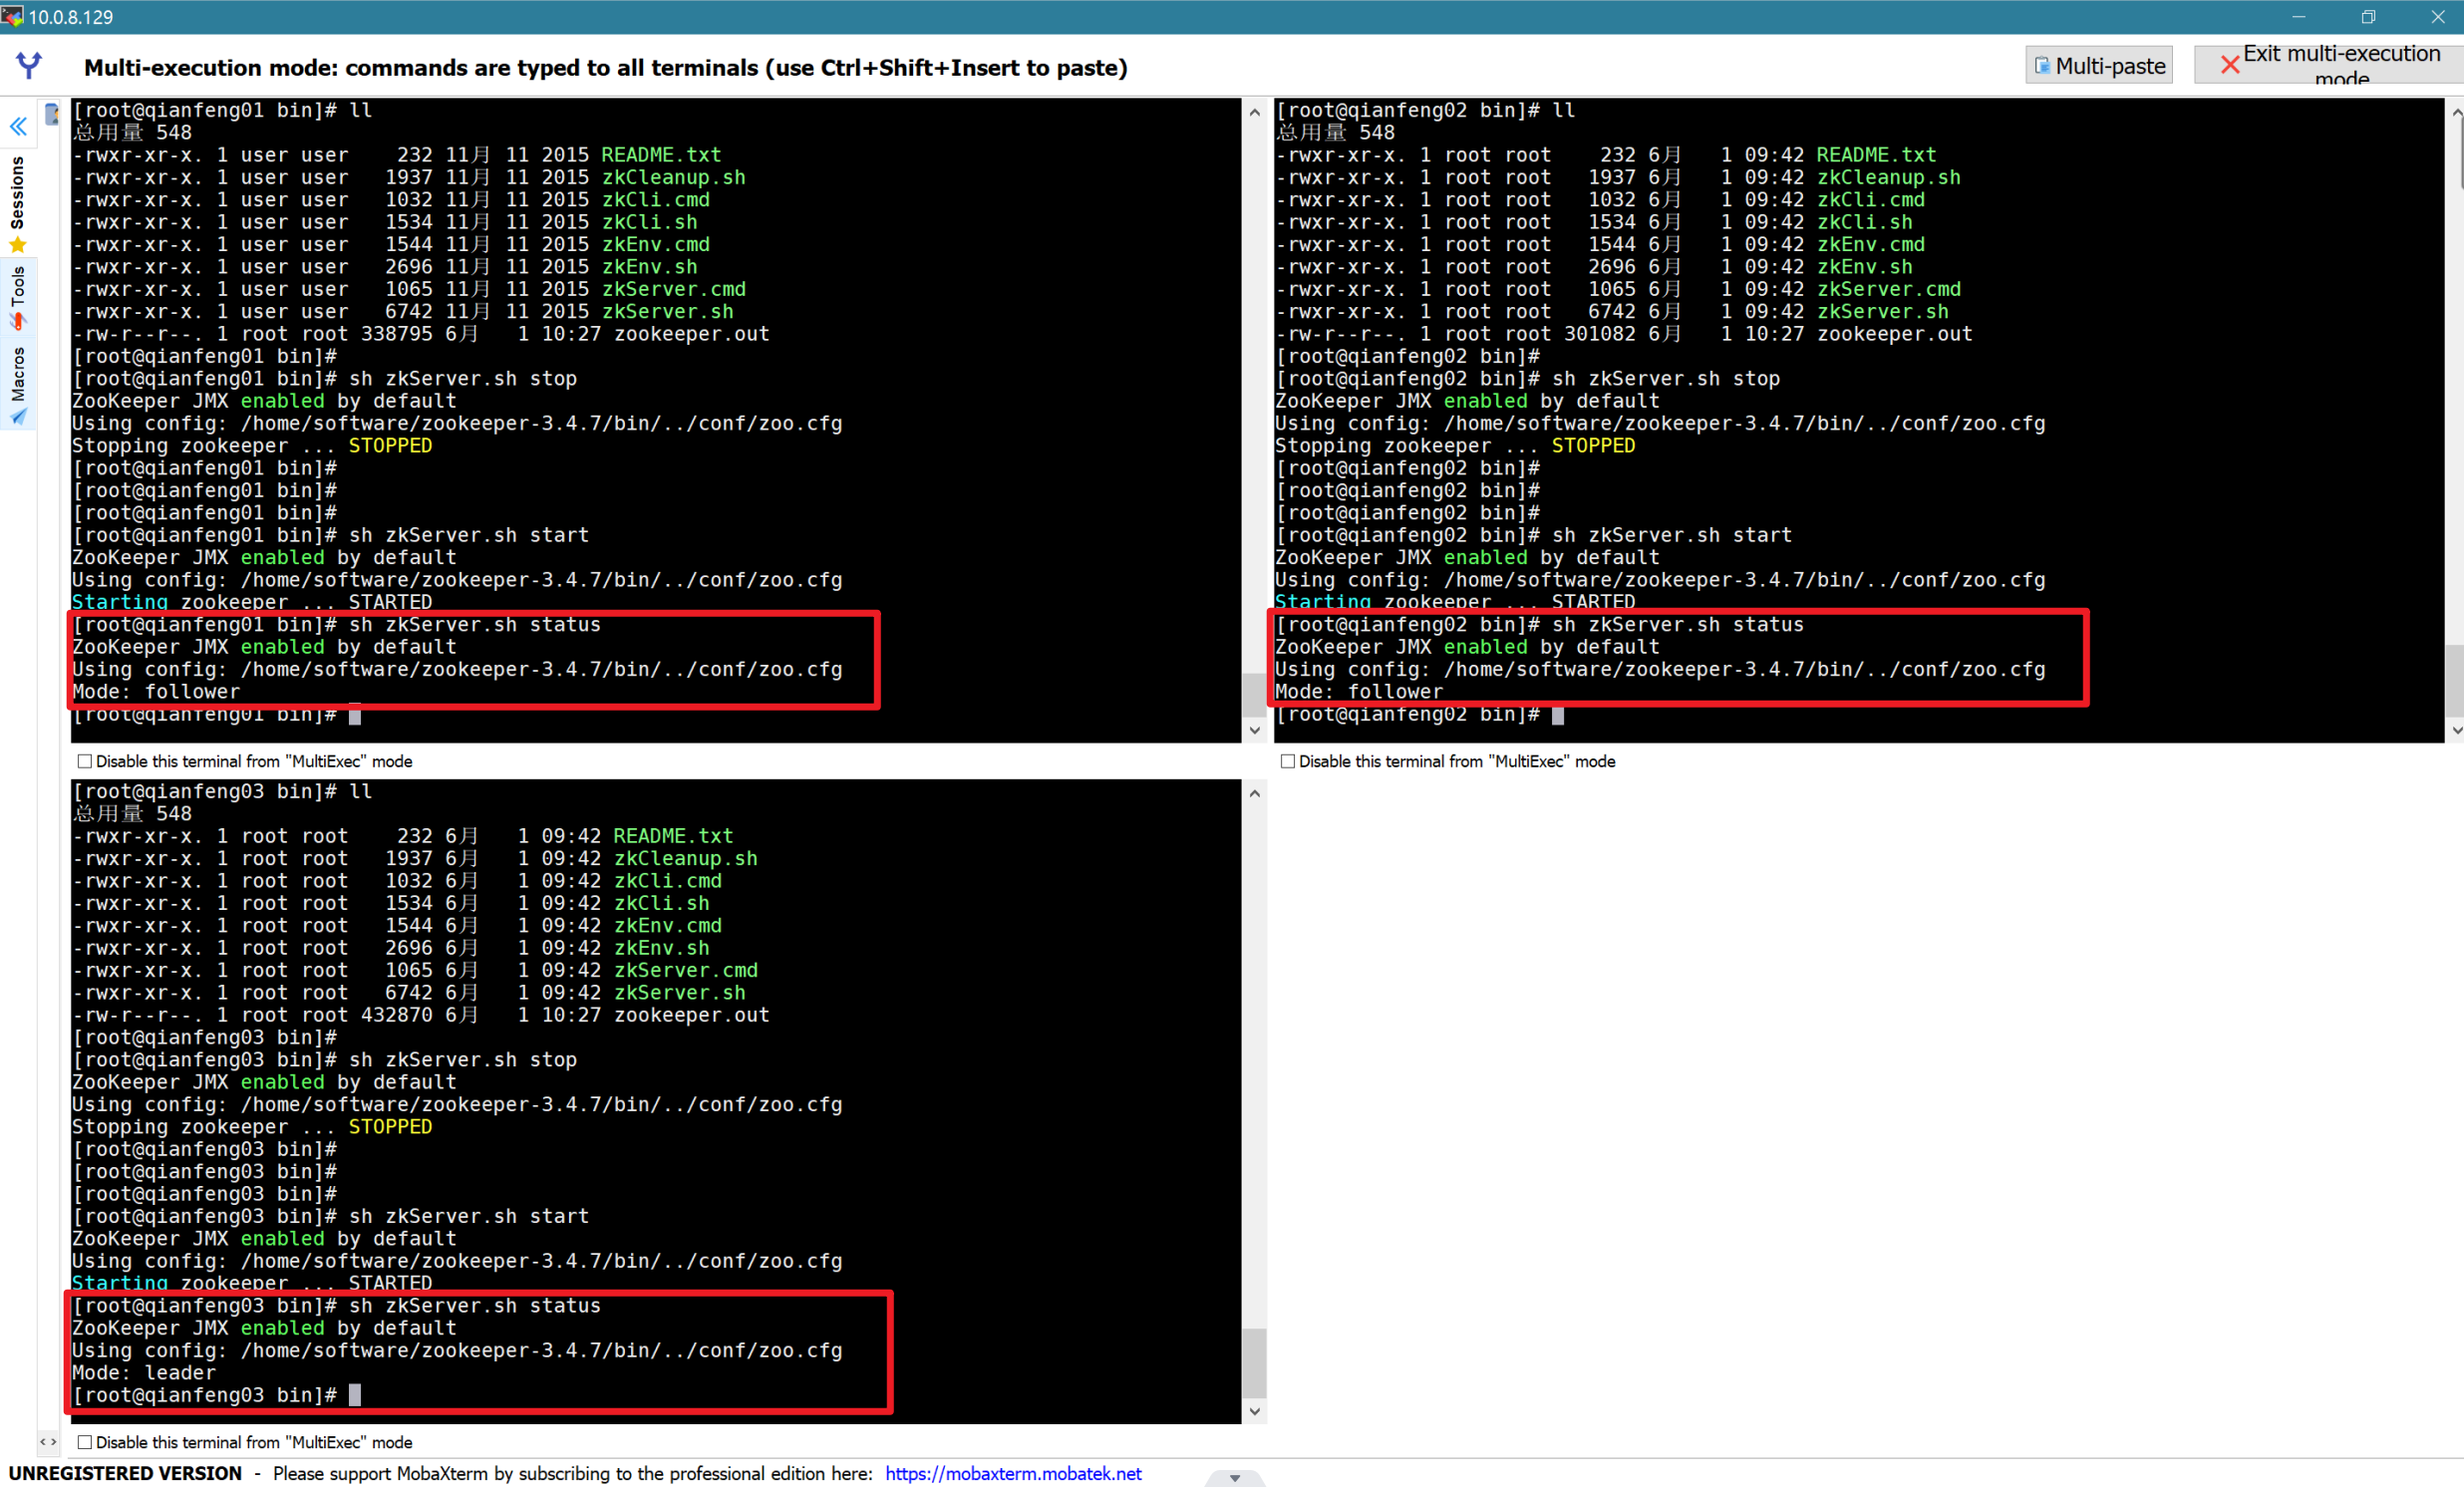The height and width of the screenshot is (1487, 2464).
Task: Click scrollbar thumb of qianfeng01 terminal
Action: pos(1255,694)
